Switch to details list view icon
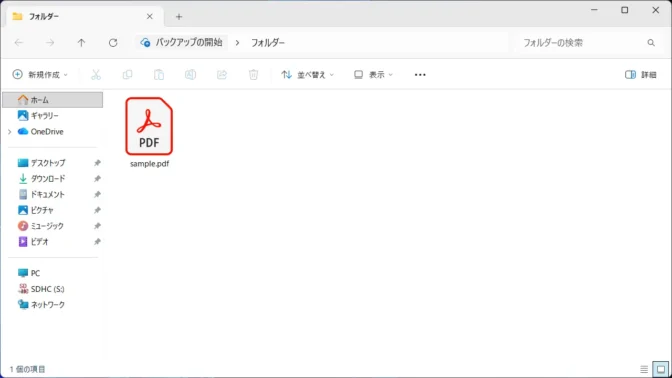 [x=644, y=369]
